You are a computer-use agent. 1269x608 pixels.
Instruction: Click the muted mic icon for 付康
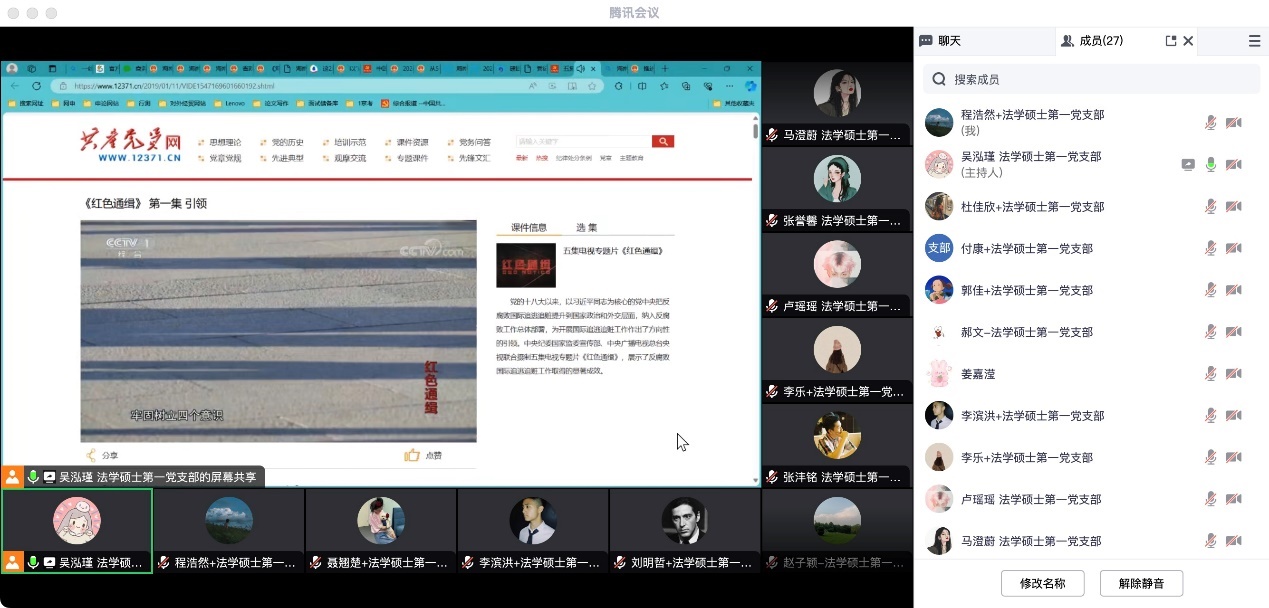point(1211,248)
